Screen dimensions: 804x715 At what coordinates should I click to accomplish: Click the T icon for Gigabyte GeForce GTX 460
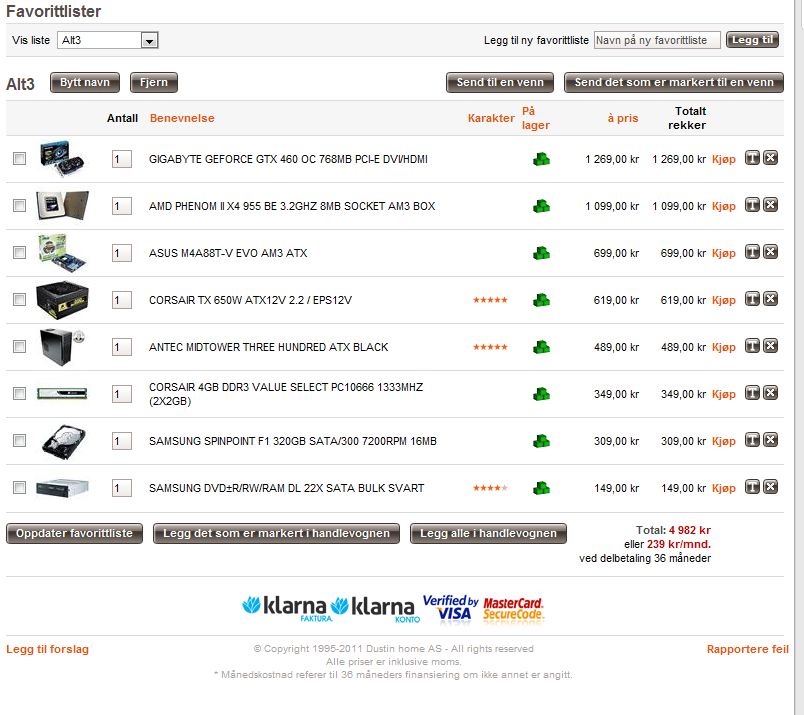752,158
